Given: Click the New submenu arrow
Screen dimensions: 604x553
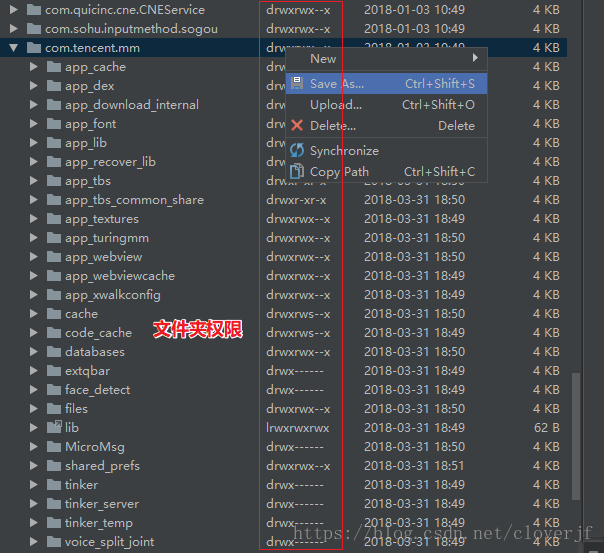Looking at the screenshot, I should point(475,58).
